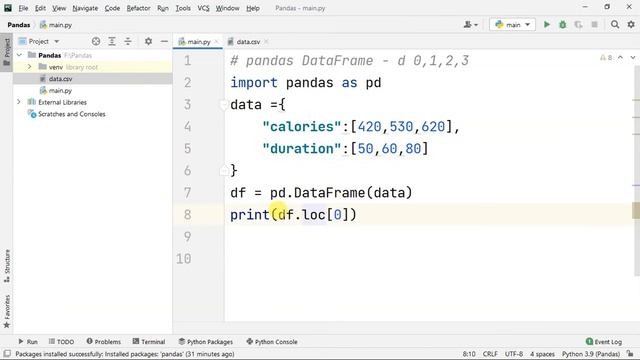The image size is (640, 360).
Task: Open the TODO tool window
Action: click(x=61, y=342)
